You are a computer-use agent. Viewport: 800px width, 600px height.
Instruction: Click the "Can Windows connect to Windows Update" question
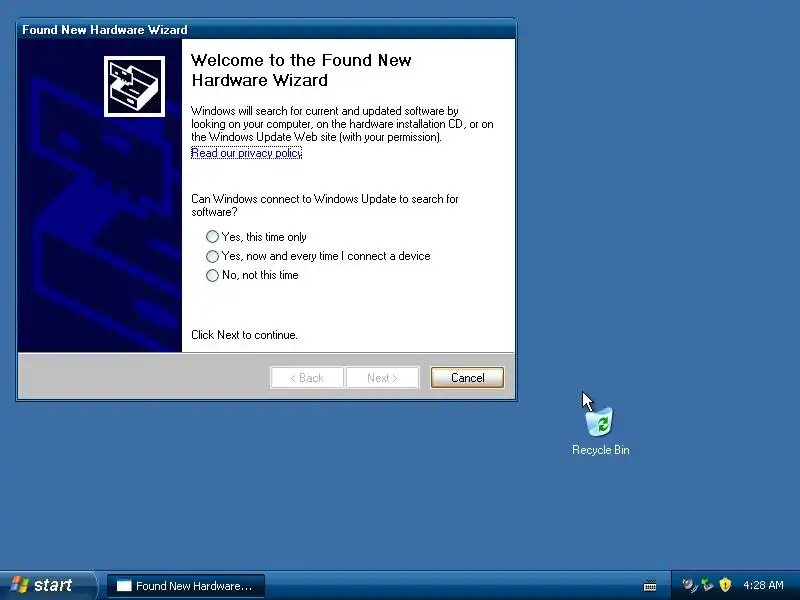[324, 205]
